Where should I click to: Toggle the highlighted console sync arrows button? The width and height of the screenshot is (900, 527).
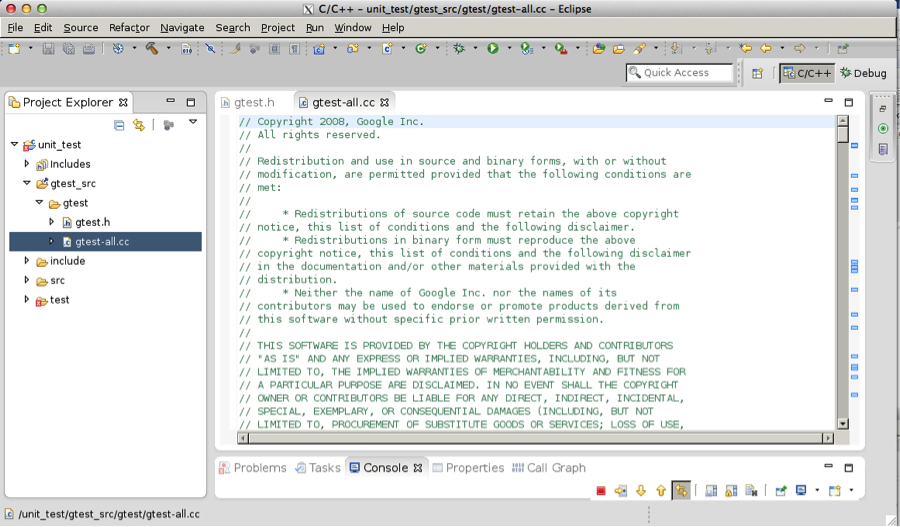click(681, 490)
